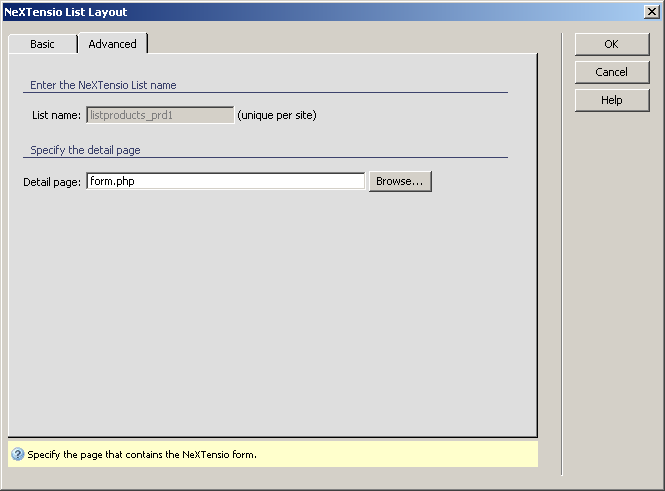Cancel the List Layout dialog

coord(611,72)
